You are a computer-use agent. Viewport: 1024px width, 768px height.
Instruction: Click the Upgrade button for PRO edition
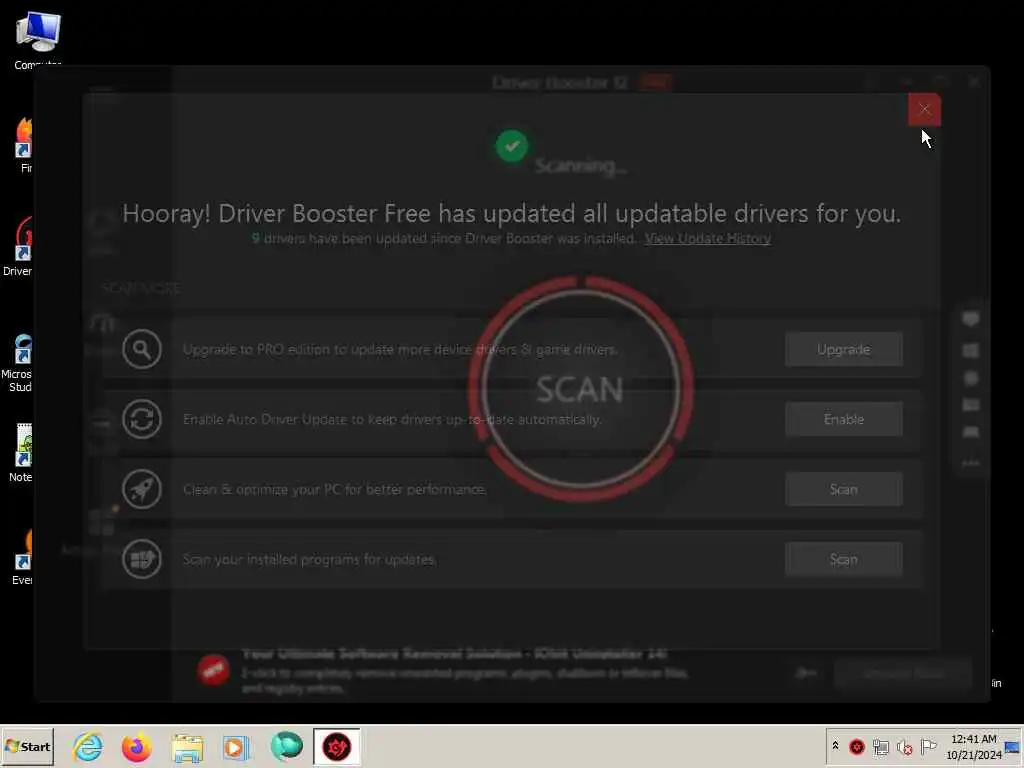[844, 349]
